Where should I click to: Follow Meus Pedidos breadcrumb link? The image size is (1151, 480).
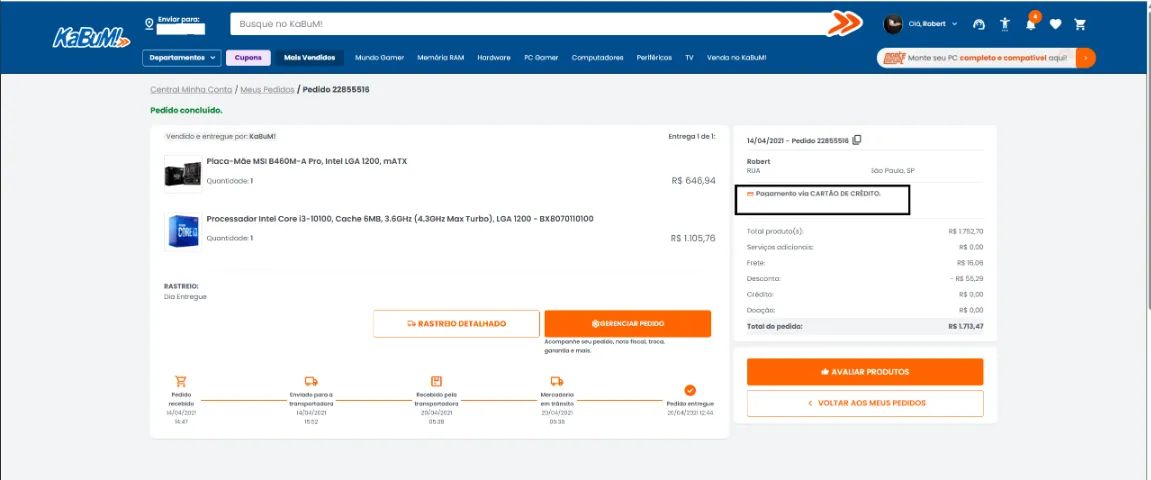click(x=267, y=90)
